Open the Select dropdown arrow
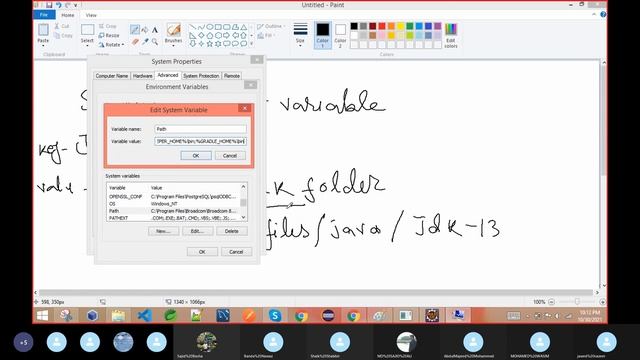Viewport: 640px width, 360px height. coord(87,45)
